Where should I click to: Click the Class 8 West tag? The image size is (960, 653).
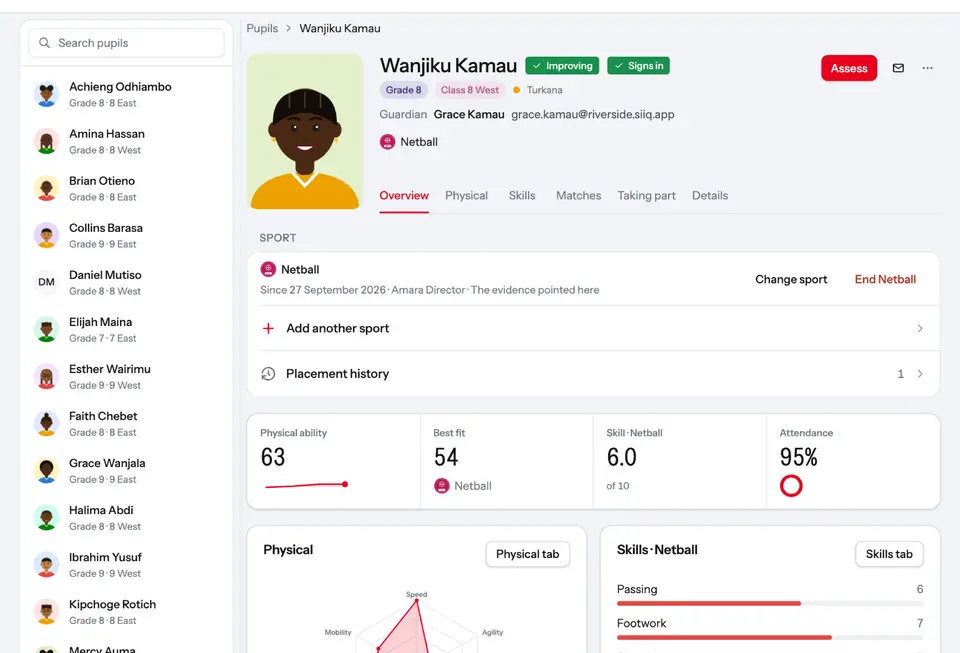point(470,90)
